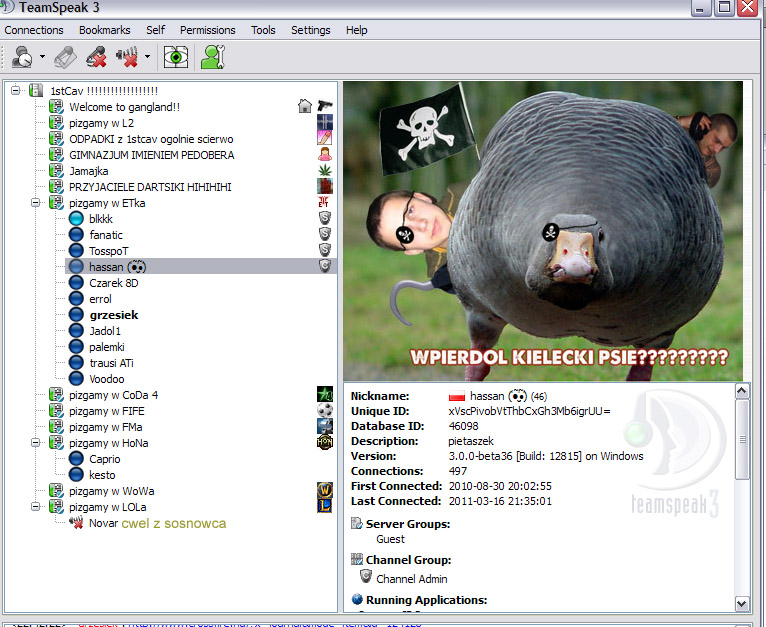The height and width of the screenshot is (627, 766).
Task: Select user grzesiek in the channel tree
Action: point(113,315)
